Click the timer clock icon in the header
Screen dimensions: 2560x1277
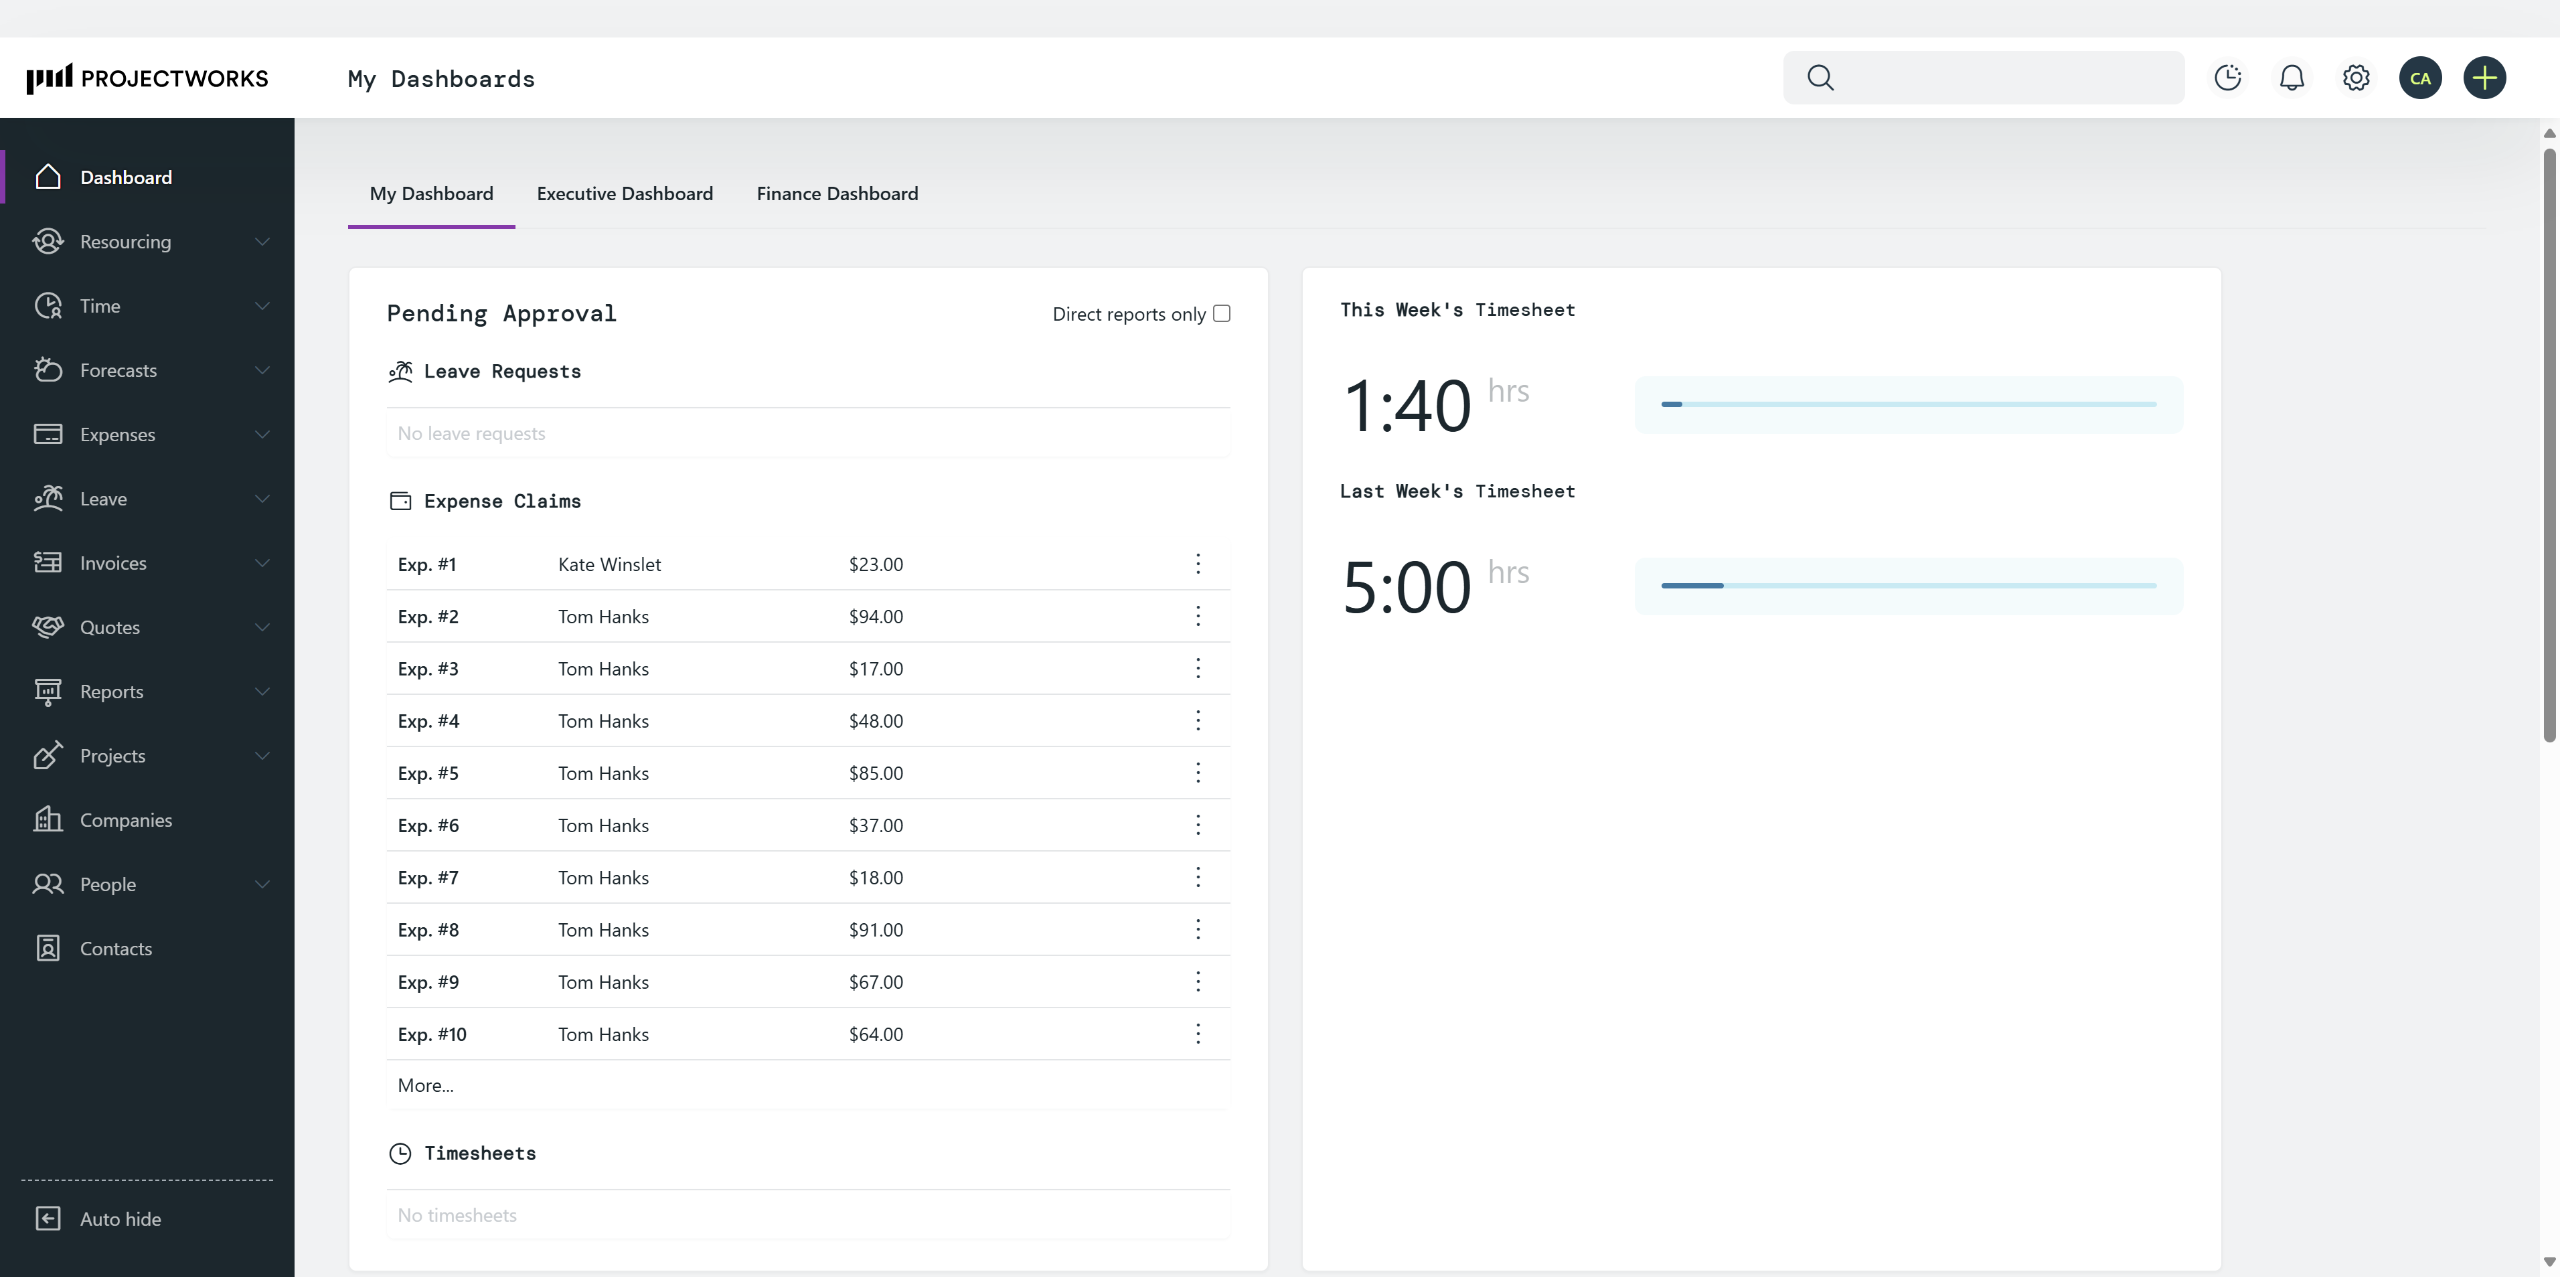(x=2227, y=78)
